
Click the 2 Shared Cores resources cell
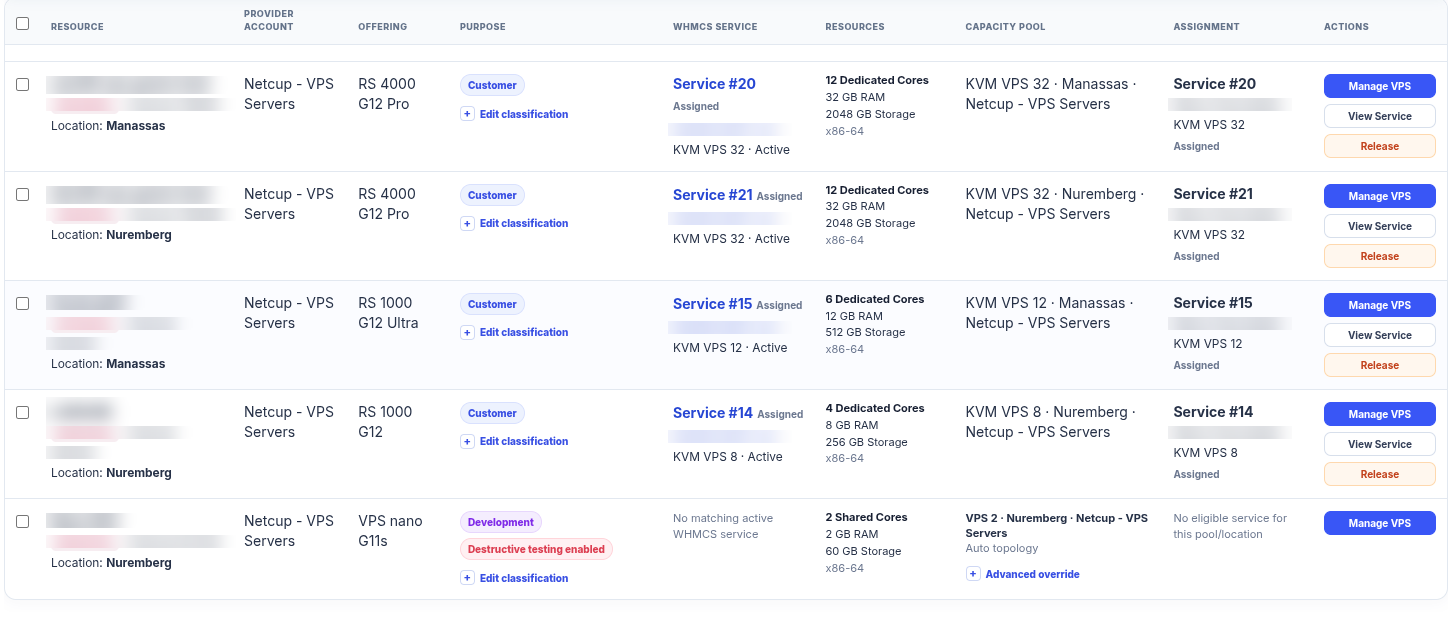pyautogui.click(x=866, y=542)
